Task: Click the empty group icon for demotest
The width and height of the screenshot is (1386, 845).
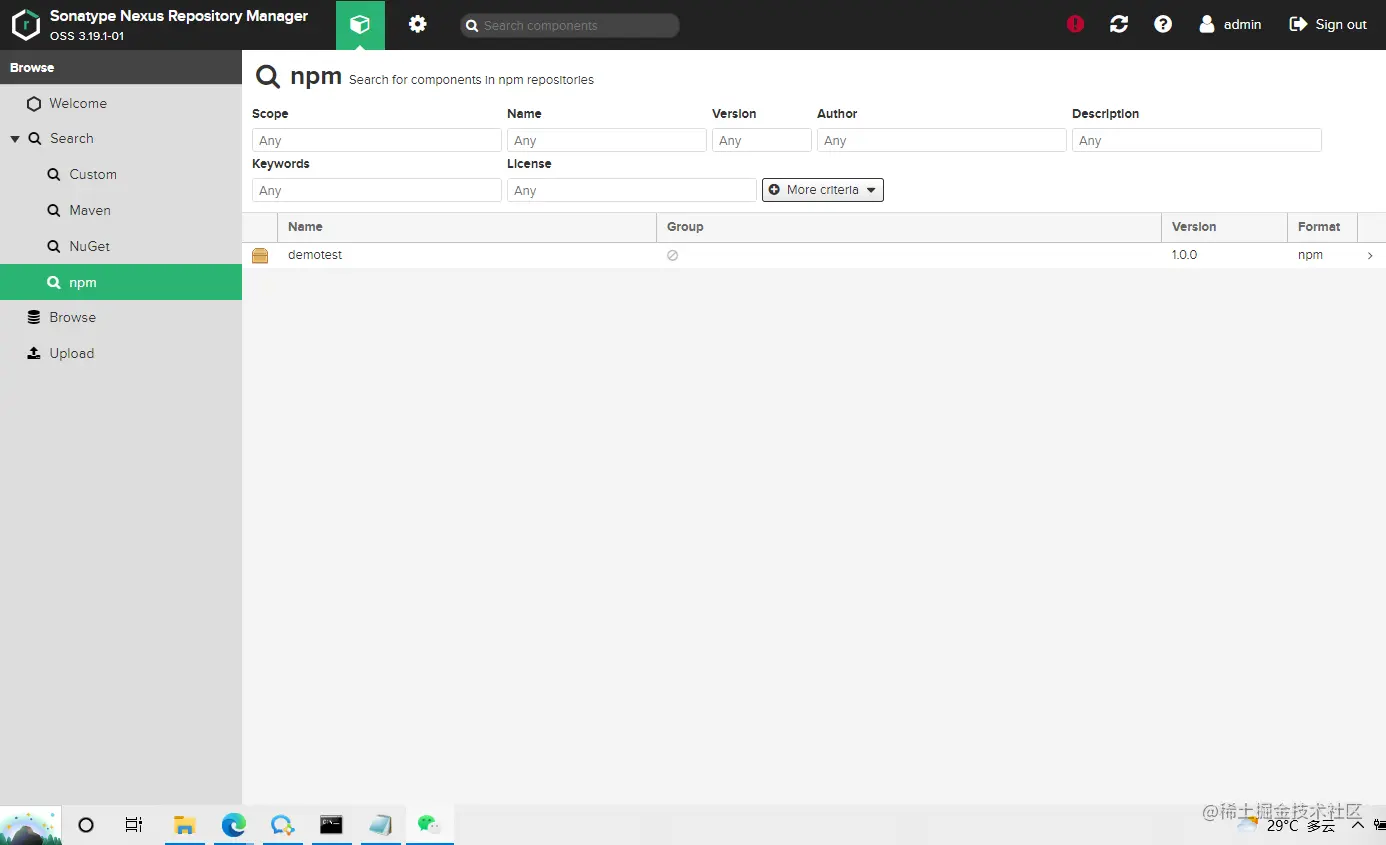Action: pyautogui.click(x=673, y=255)
